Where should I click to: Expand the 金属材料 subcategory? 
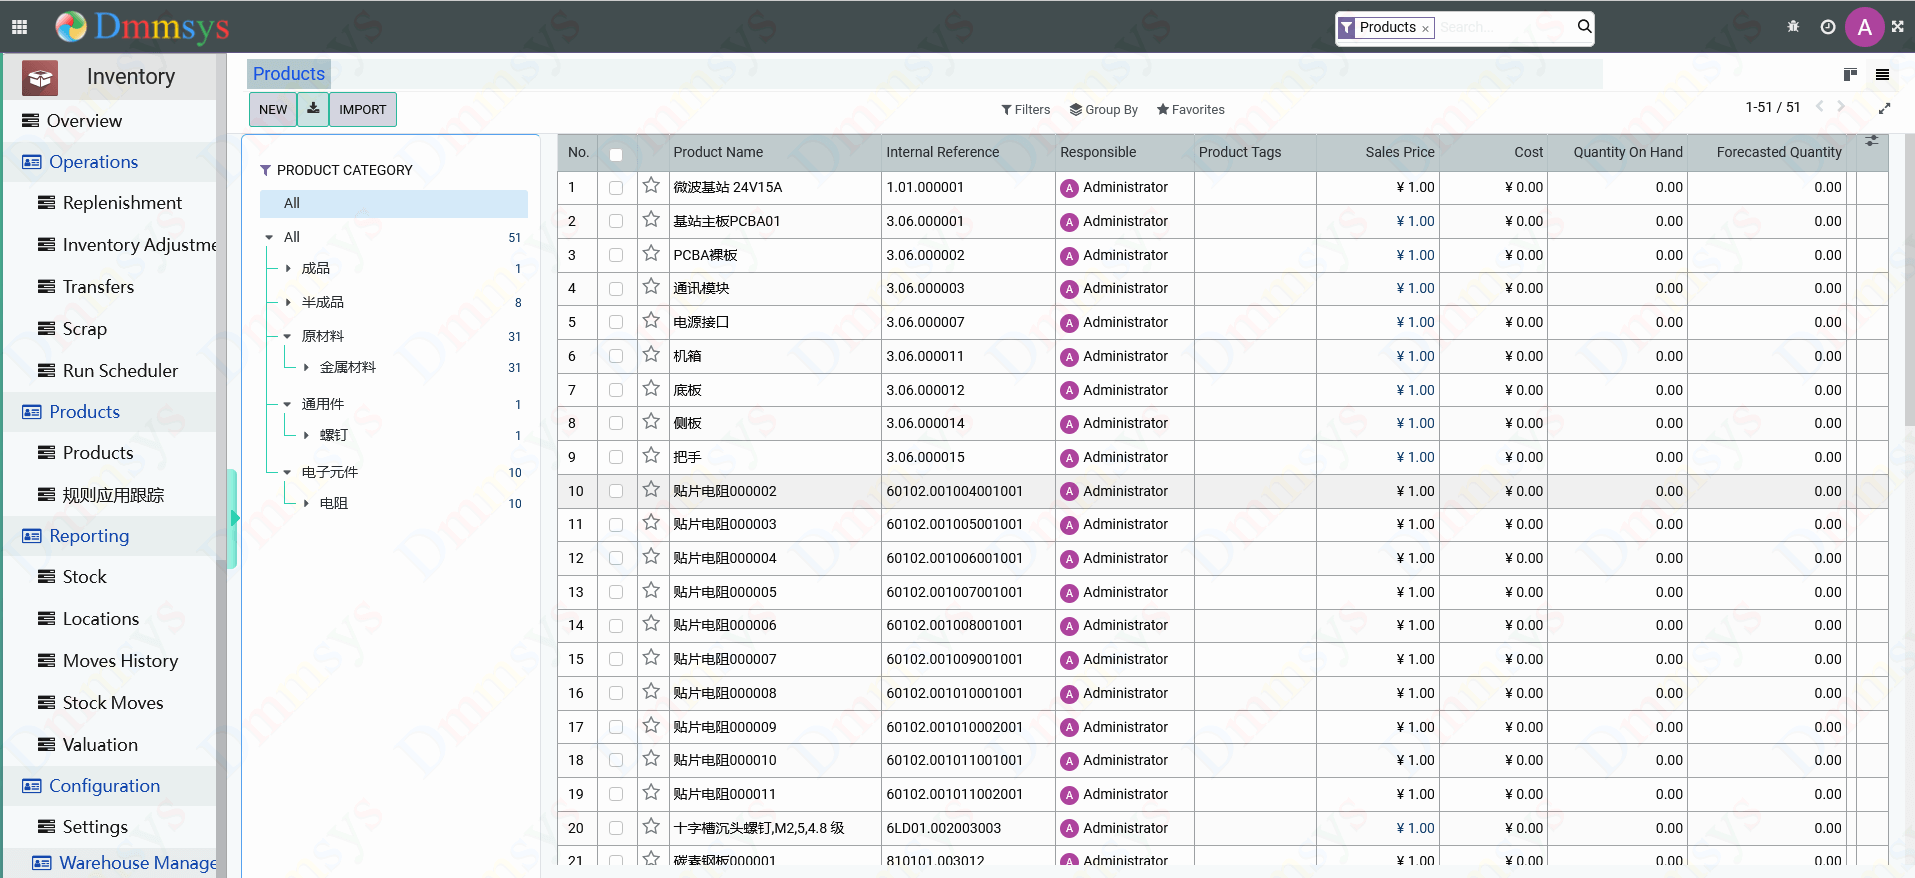point(306,367)
